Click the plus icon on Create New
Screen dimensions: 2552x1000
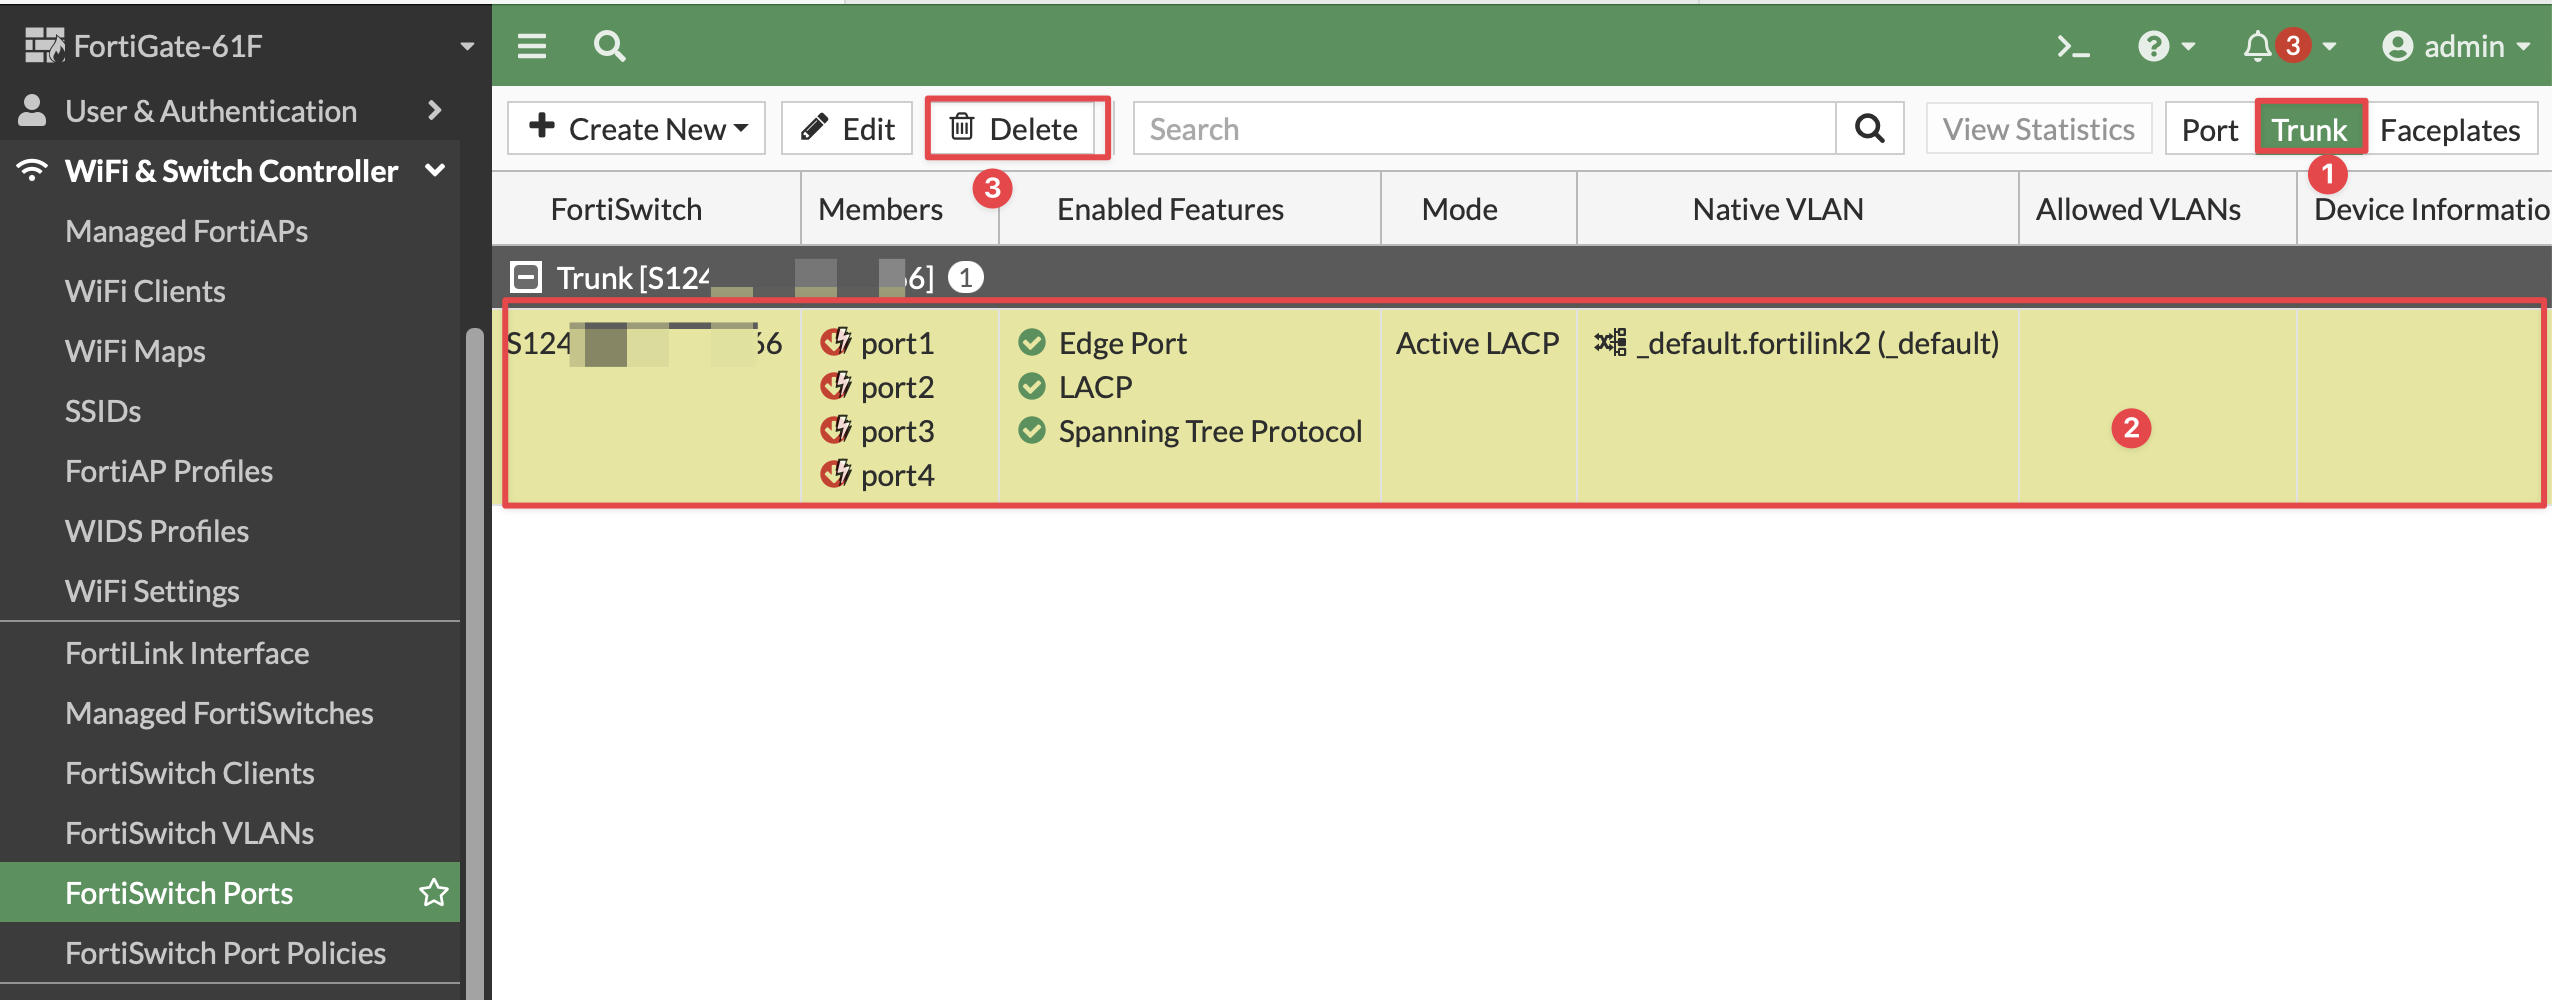[541, 126]
